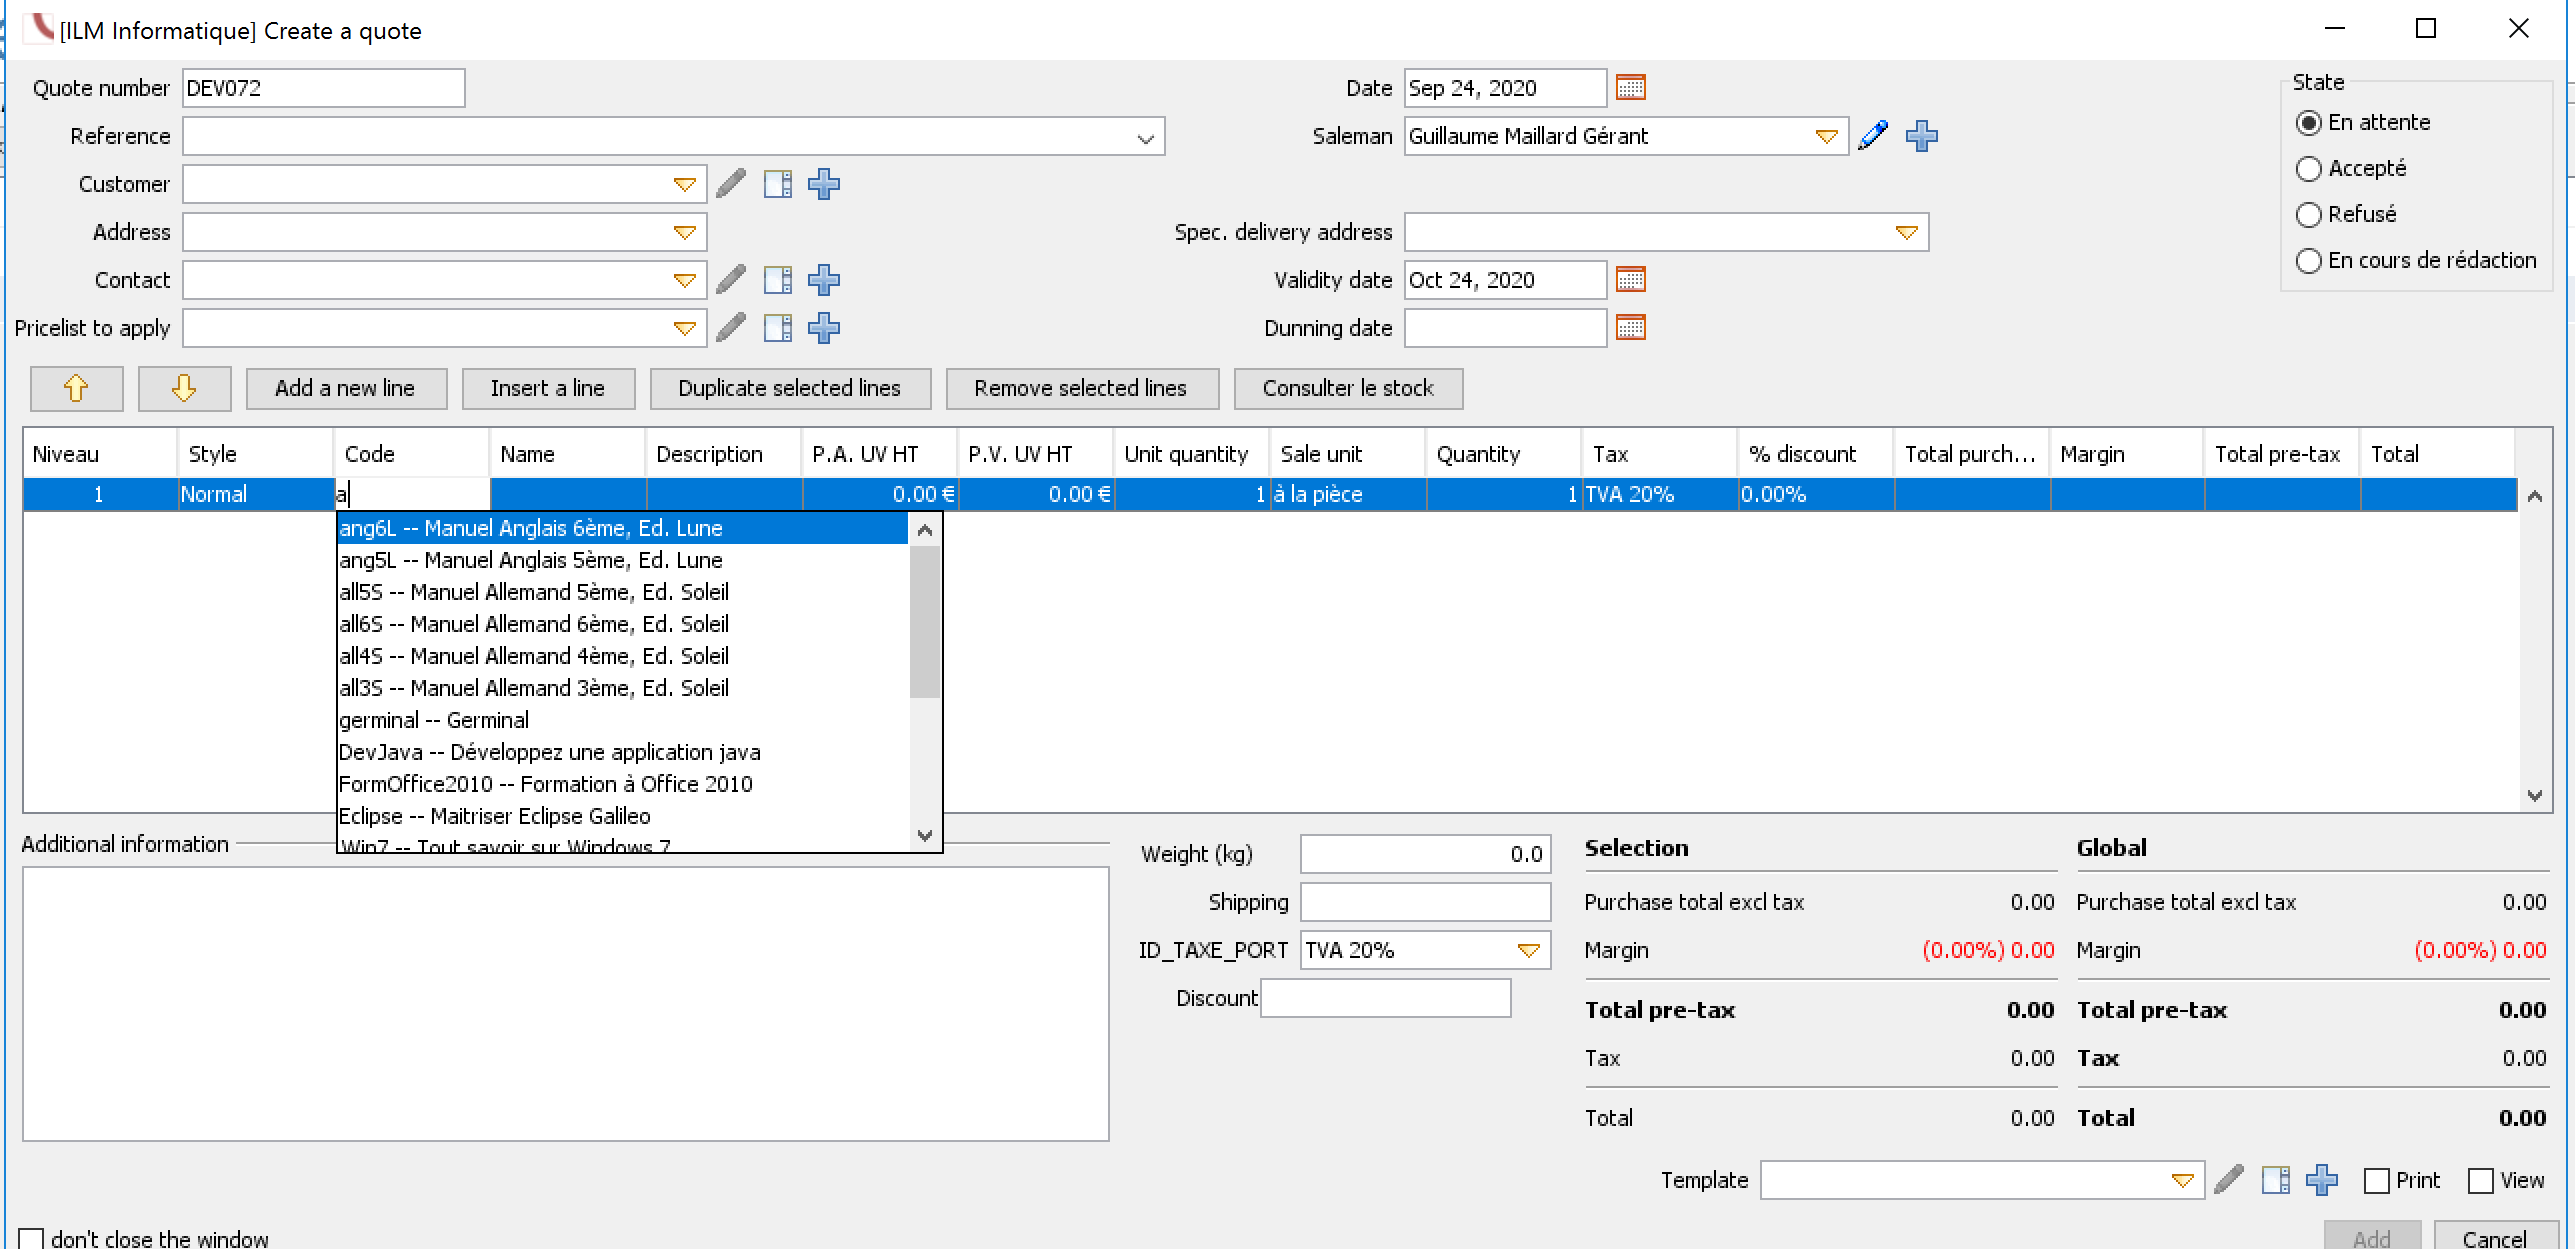2575x1249 pixels.
Task: Click the calendar icon next to Date field
Action: 1632,87
